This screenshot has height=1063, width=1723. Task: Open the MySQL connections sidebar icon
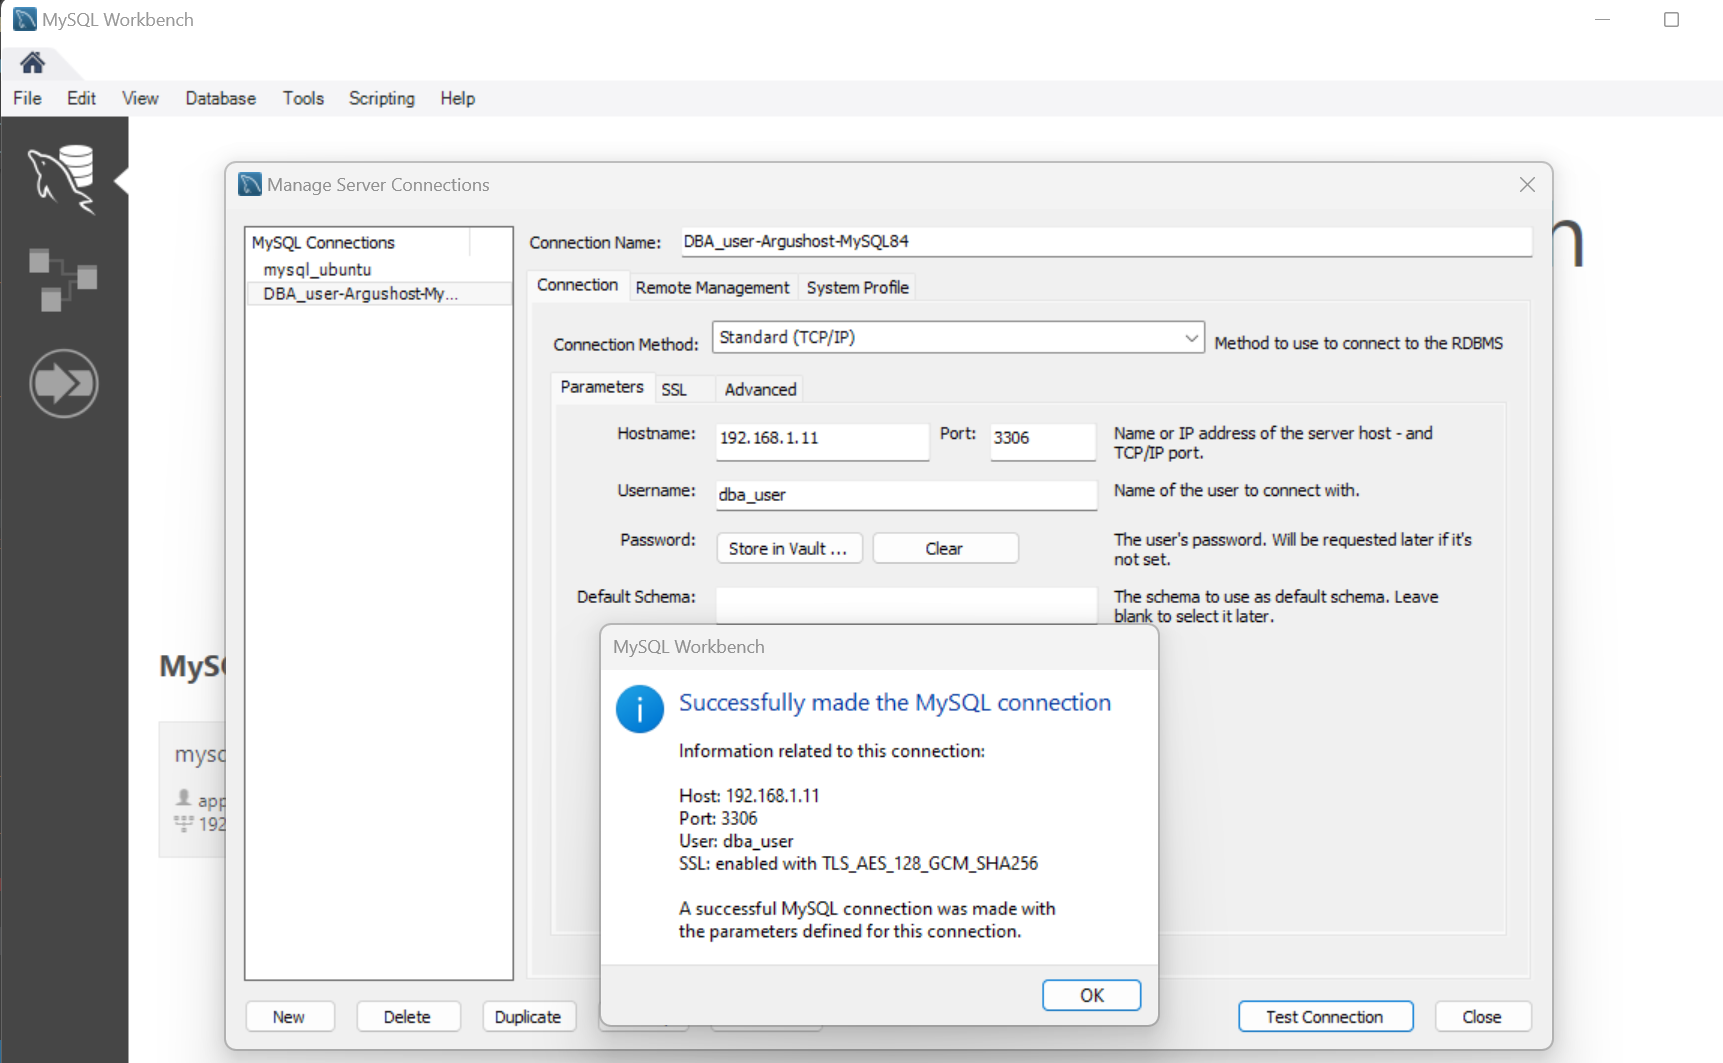pyautogui.click(x=63, y=178)
